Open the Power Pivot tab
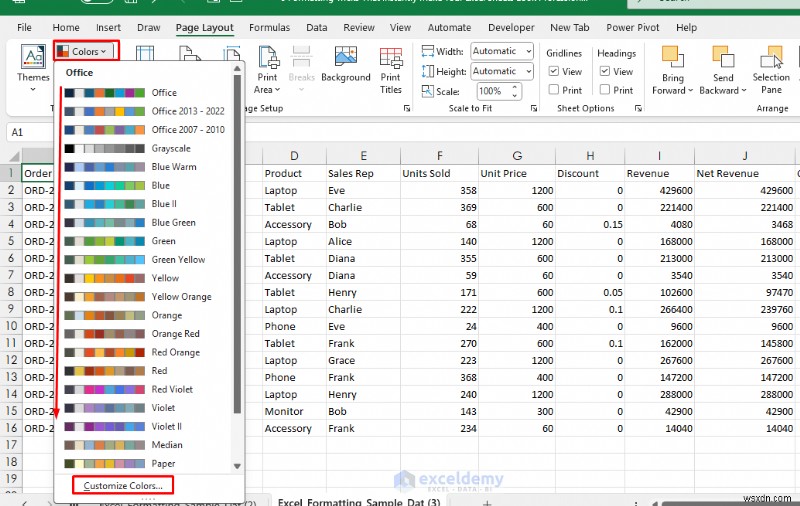800x506 pixels. tap(632, 28)
